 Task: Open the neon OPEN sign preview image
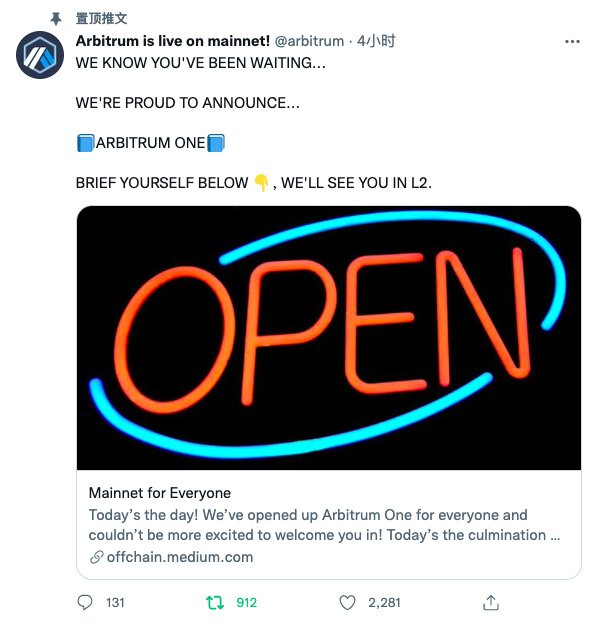pos(329,337)
